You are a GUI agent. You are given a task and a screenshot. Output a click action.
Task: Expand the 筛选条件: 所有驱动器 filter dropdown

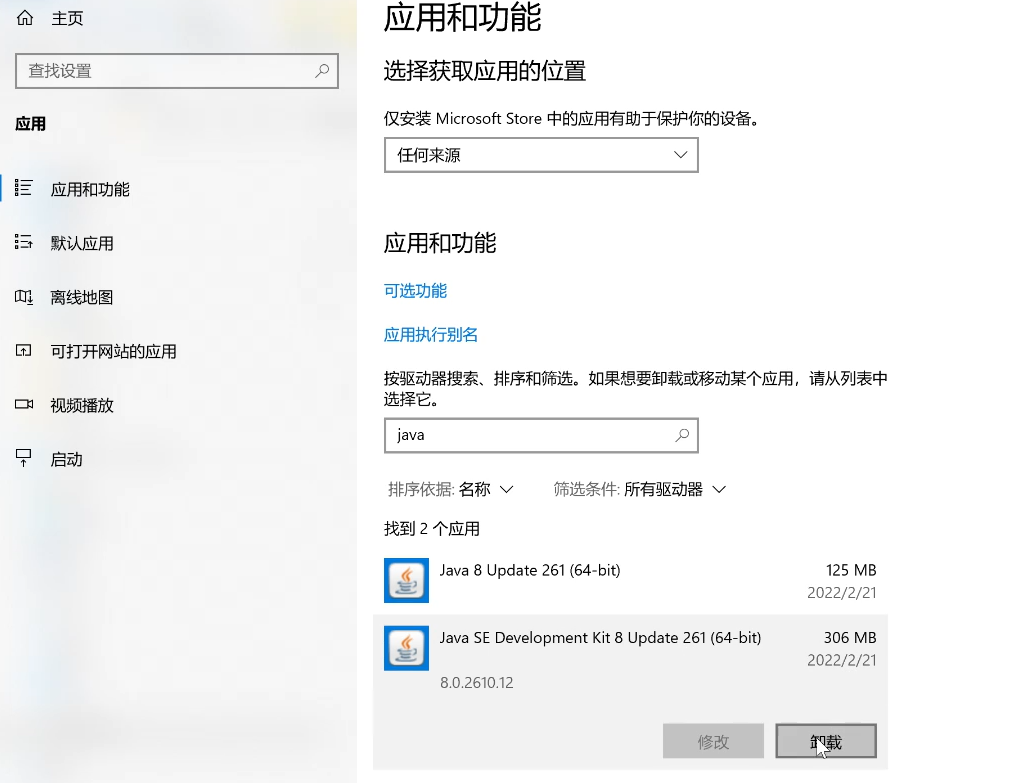(x=640, y=489)
